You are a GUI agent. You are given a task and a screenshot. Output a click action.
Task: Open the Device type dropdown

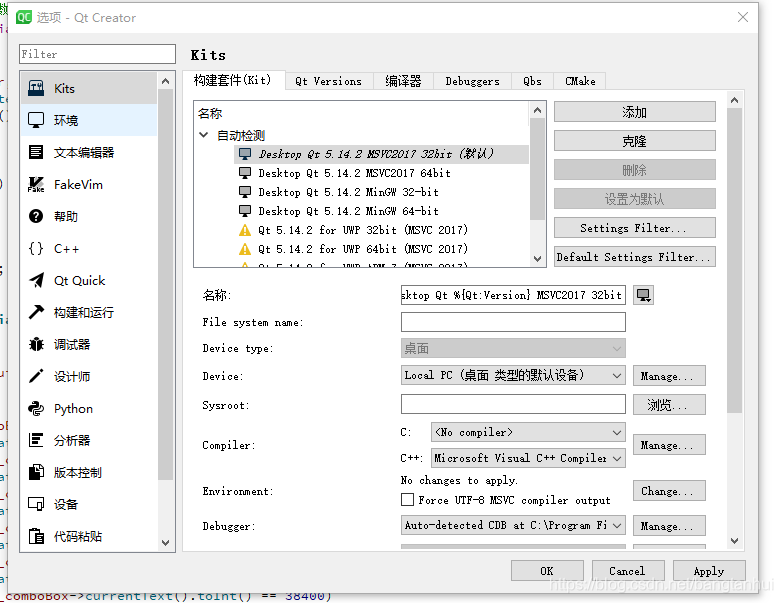513,348
